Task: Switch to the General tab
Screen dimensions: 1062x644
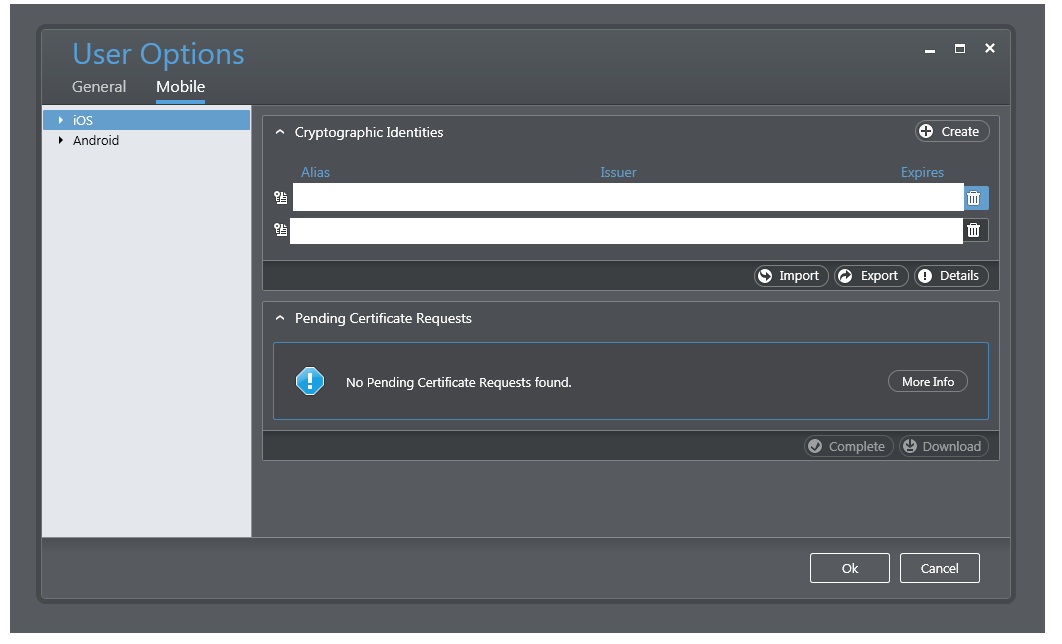Action: coord(99,87)
